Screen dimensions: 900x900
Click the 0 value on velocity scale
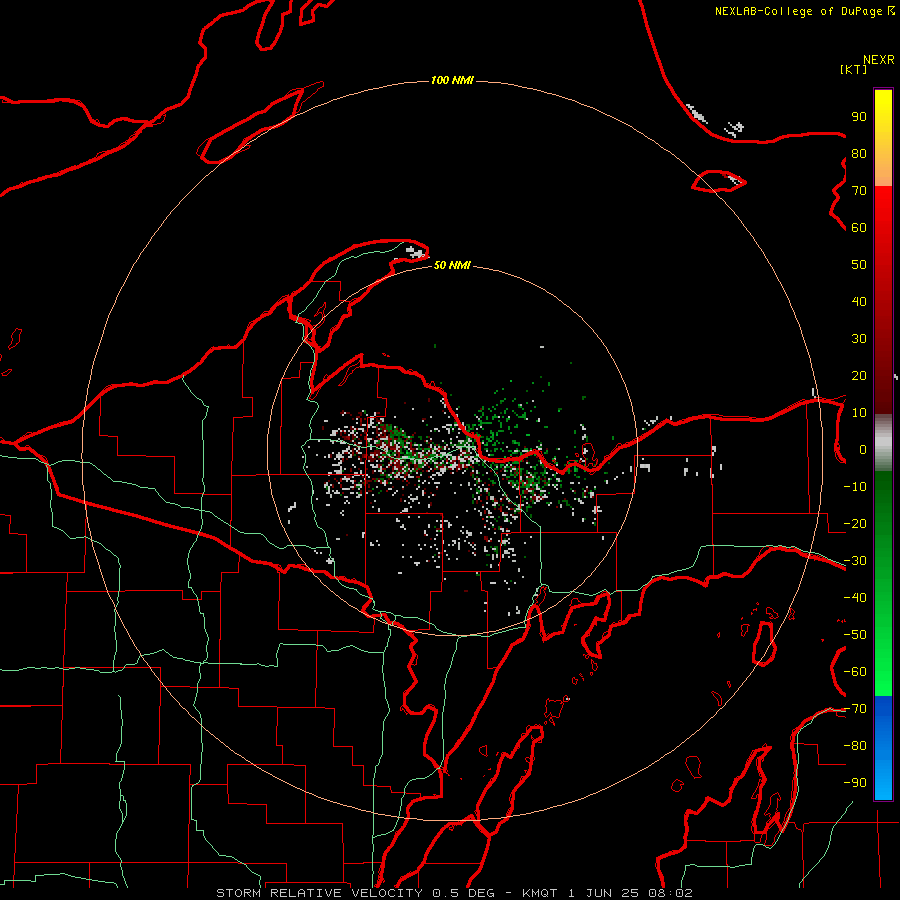tap(863, 450)
